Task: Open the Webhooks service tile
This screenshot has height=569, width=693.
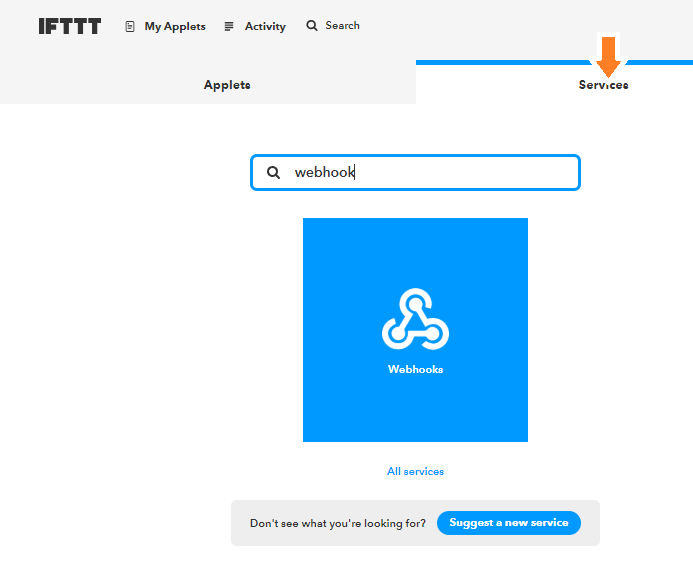Action: 415,330
